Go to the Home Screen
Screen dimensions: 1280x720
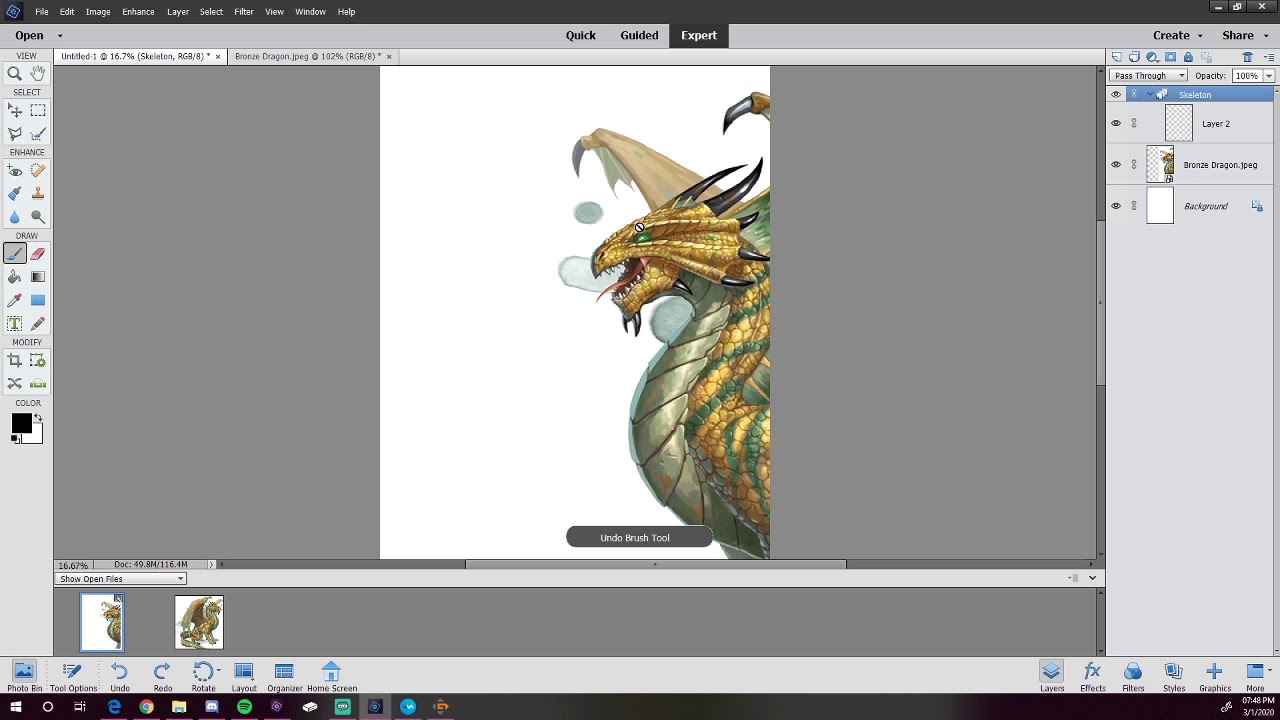332,677
